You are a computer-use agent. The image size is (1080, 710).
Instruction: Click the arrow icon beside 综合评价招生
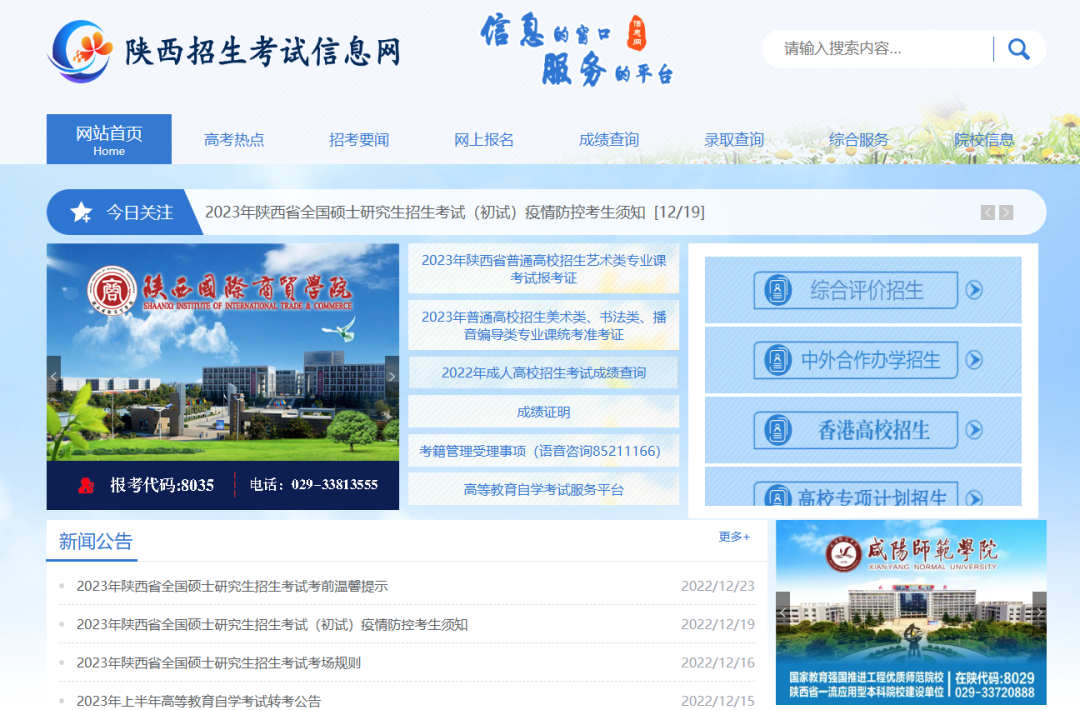974,290
